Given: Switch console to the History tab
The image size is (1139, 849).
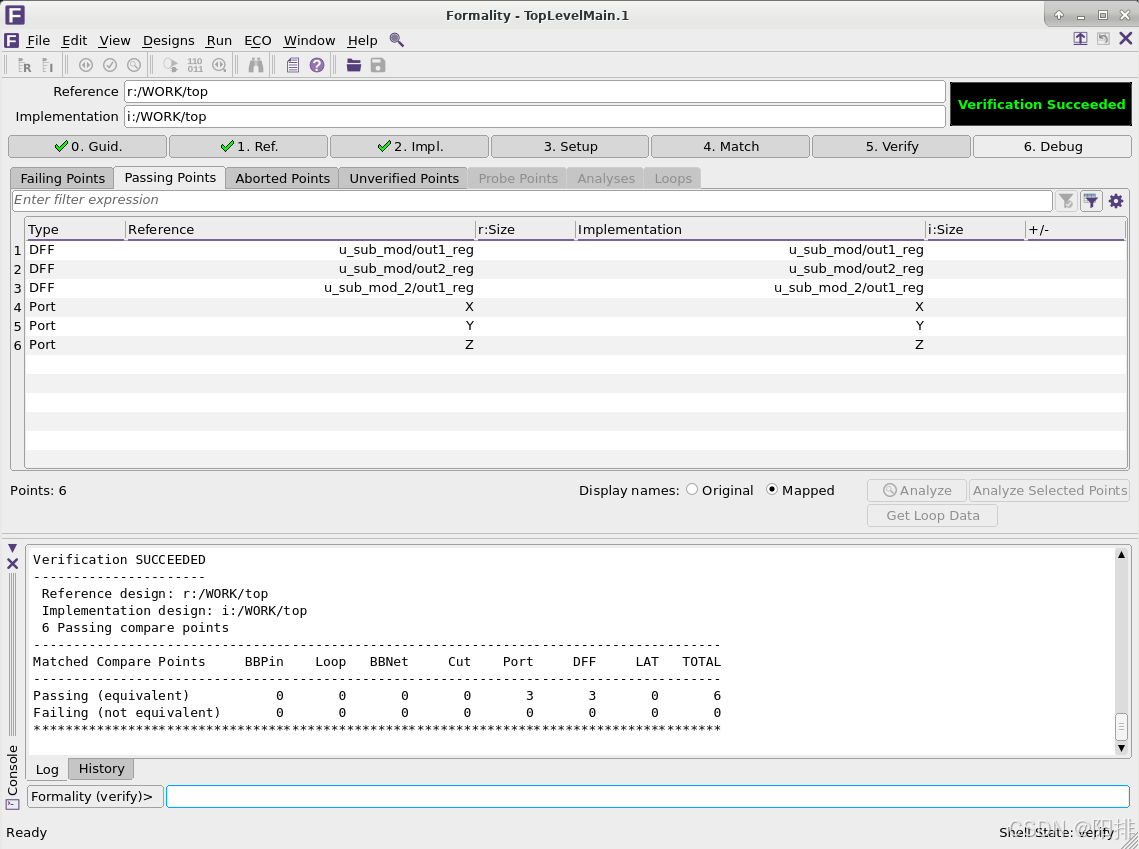Looking at the screenshot, I should (x=102, y=768).
